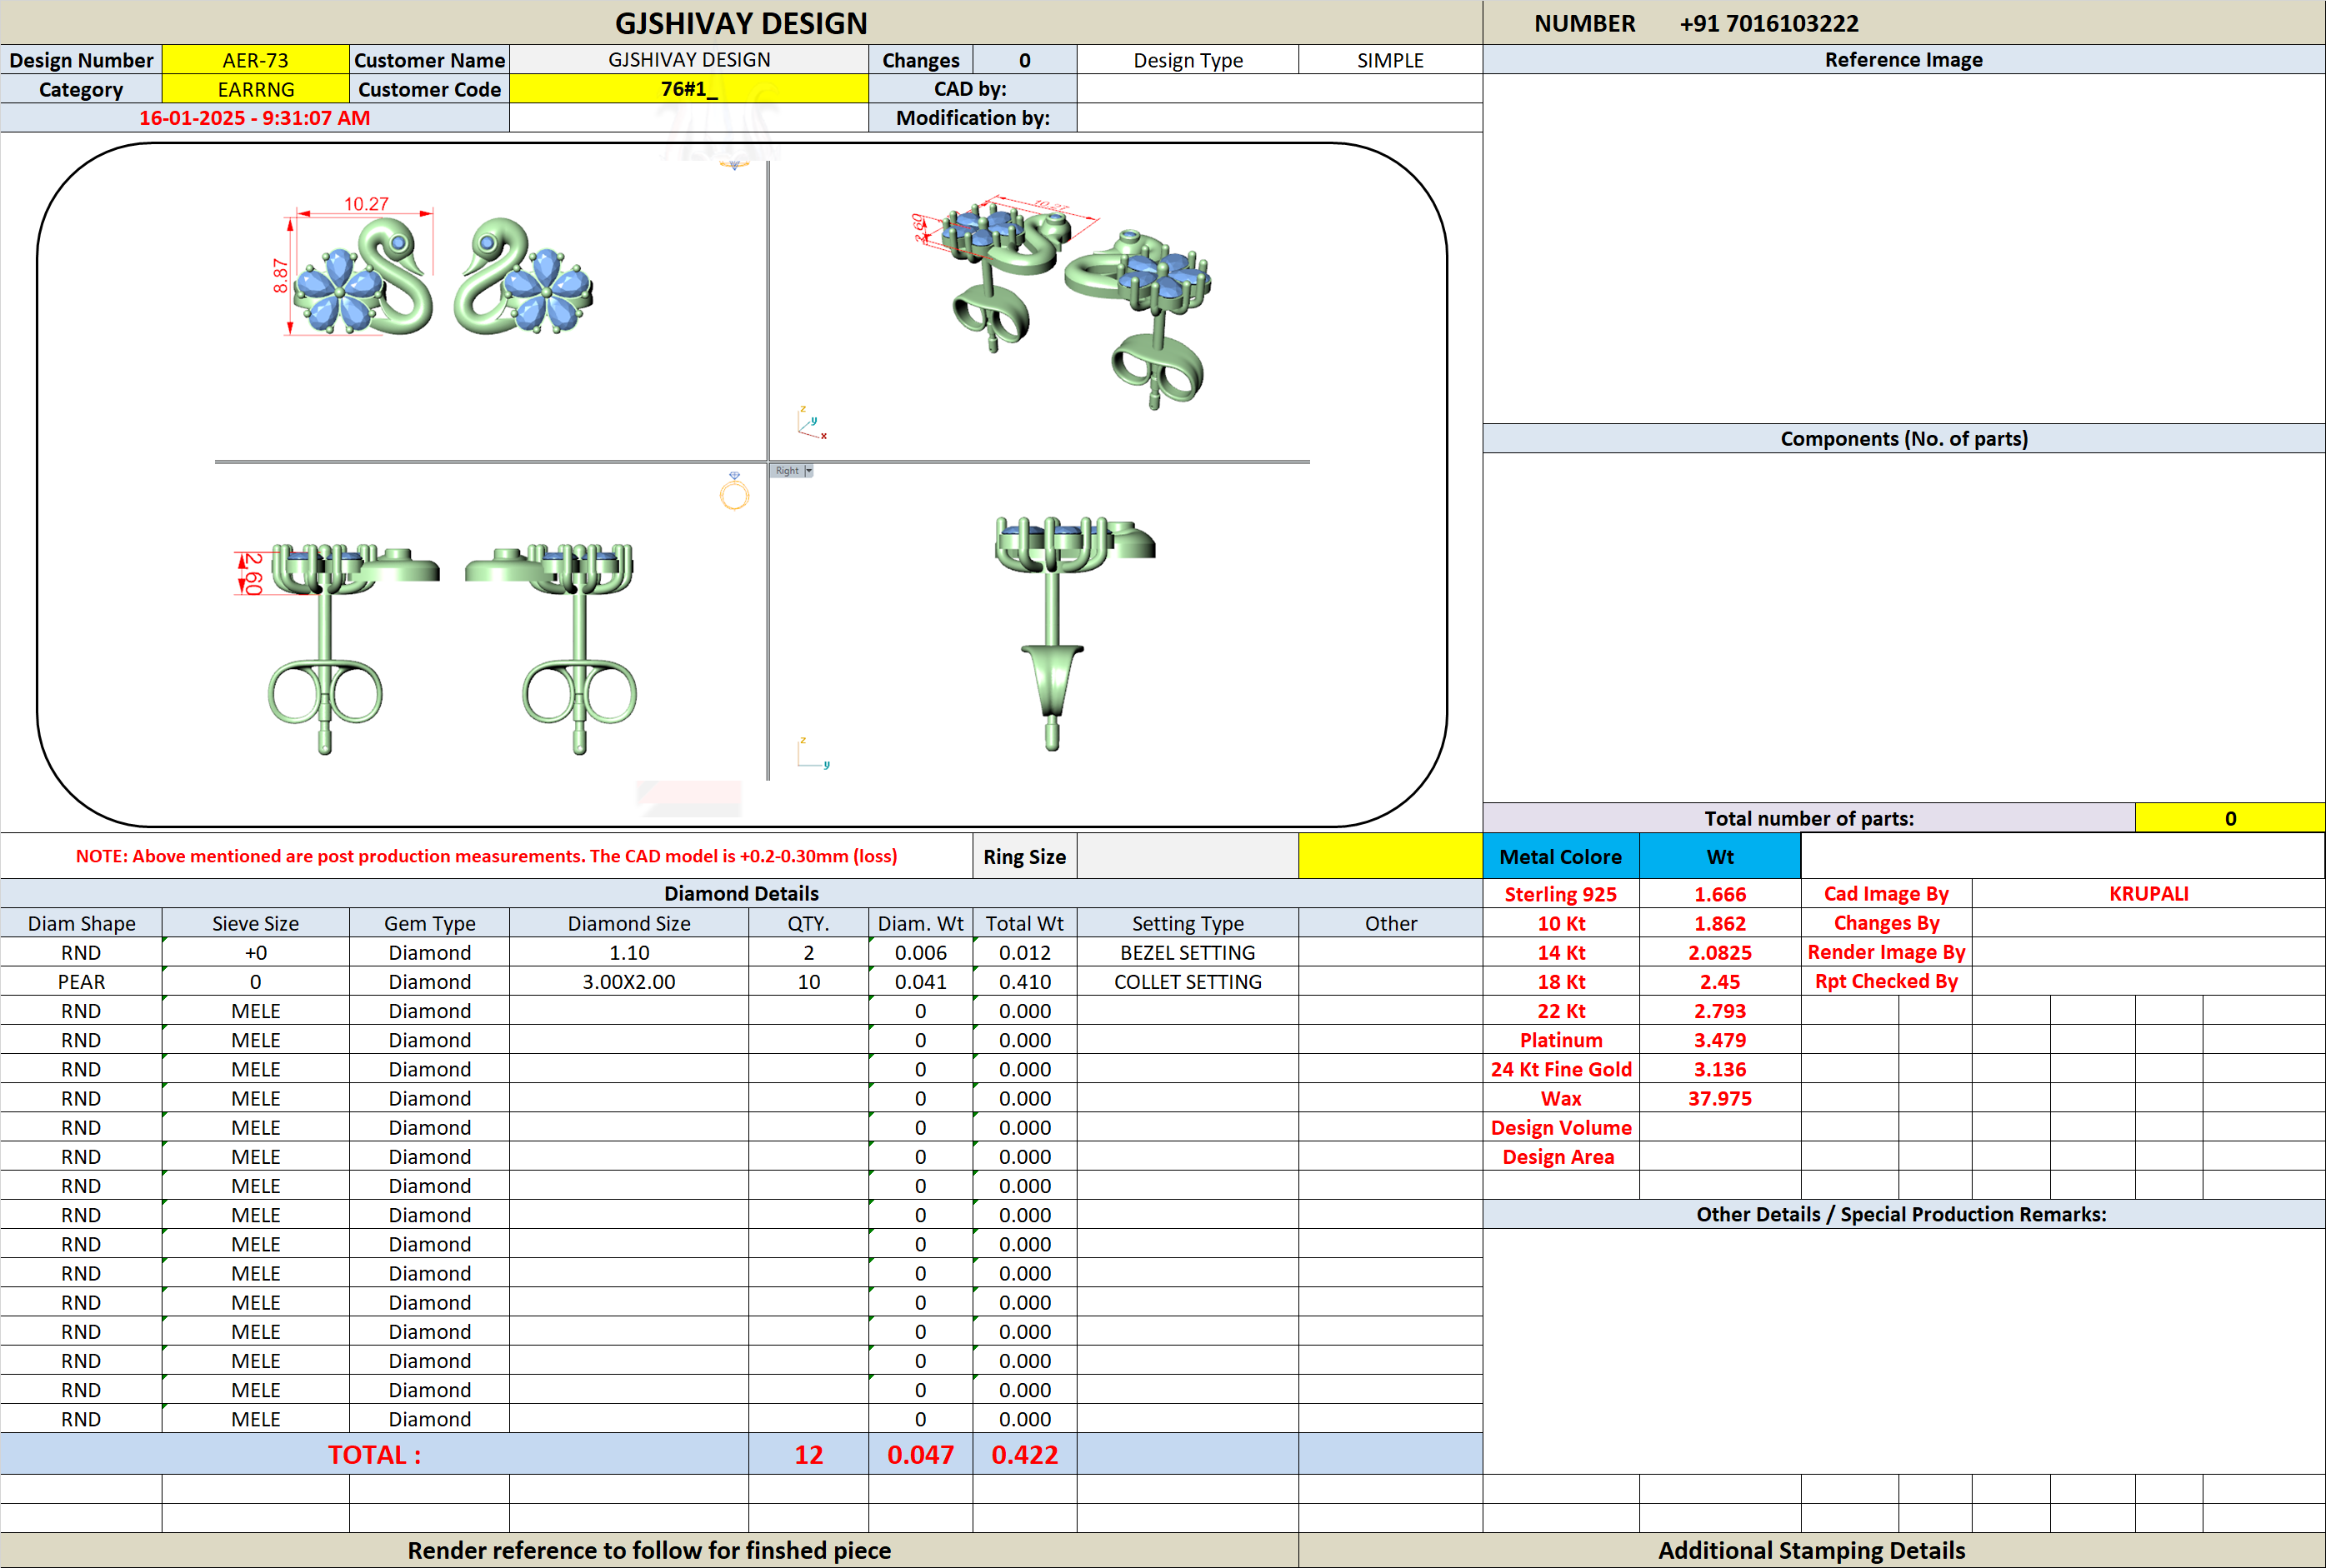Click the yellow cell beside Ring Size
The width and height of the screenshot is (2326, 1568).
[1390, 856]
